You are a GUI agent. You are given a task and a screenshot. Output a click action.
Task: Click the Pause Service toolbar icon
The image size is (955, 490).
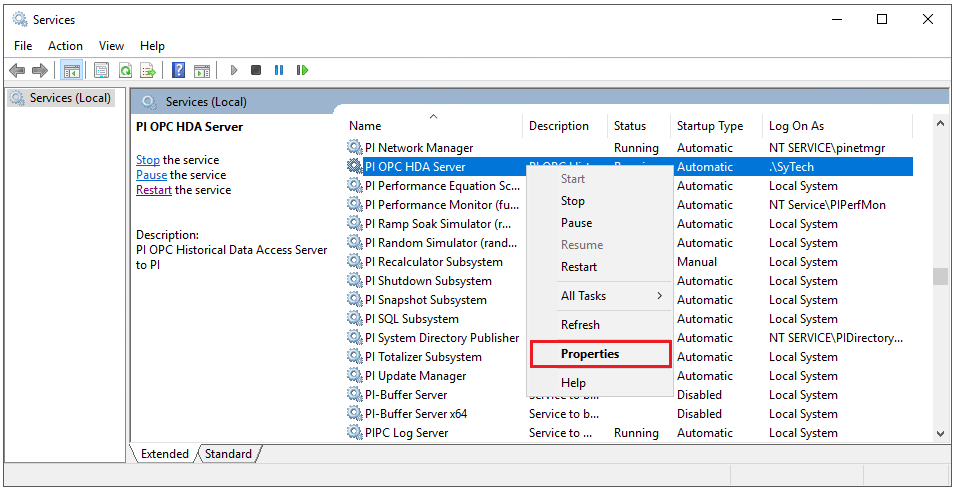(279, 71)
